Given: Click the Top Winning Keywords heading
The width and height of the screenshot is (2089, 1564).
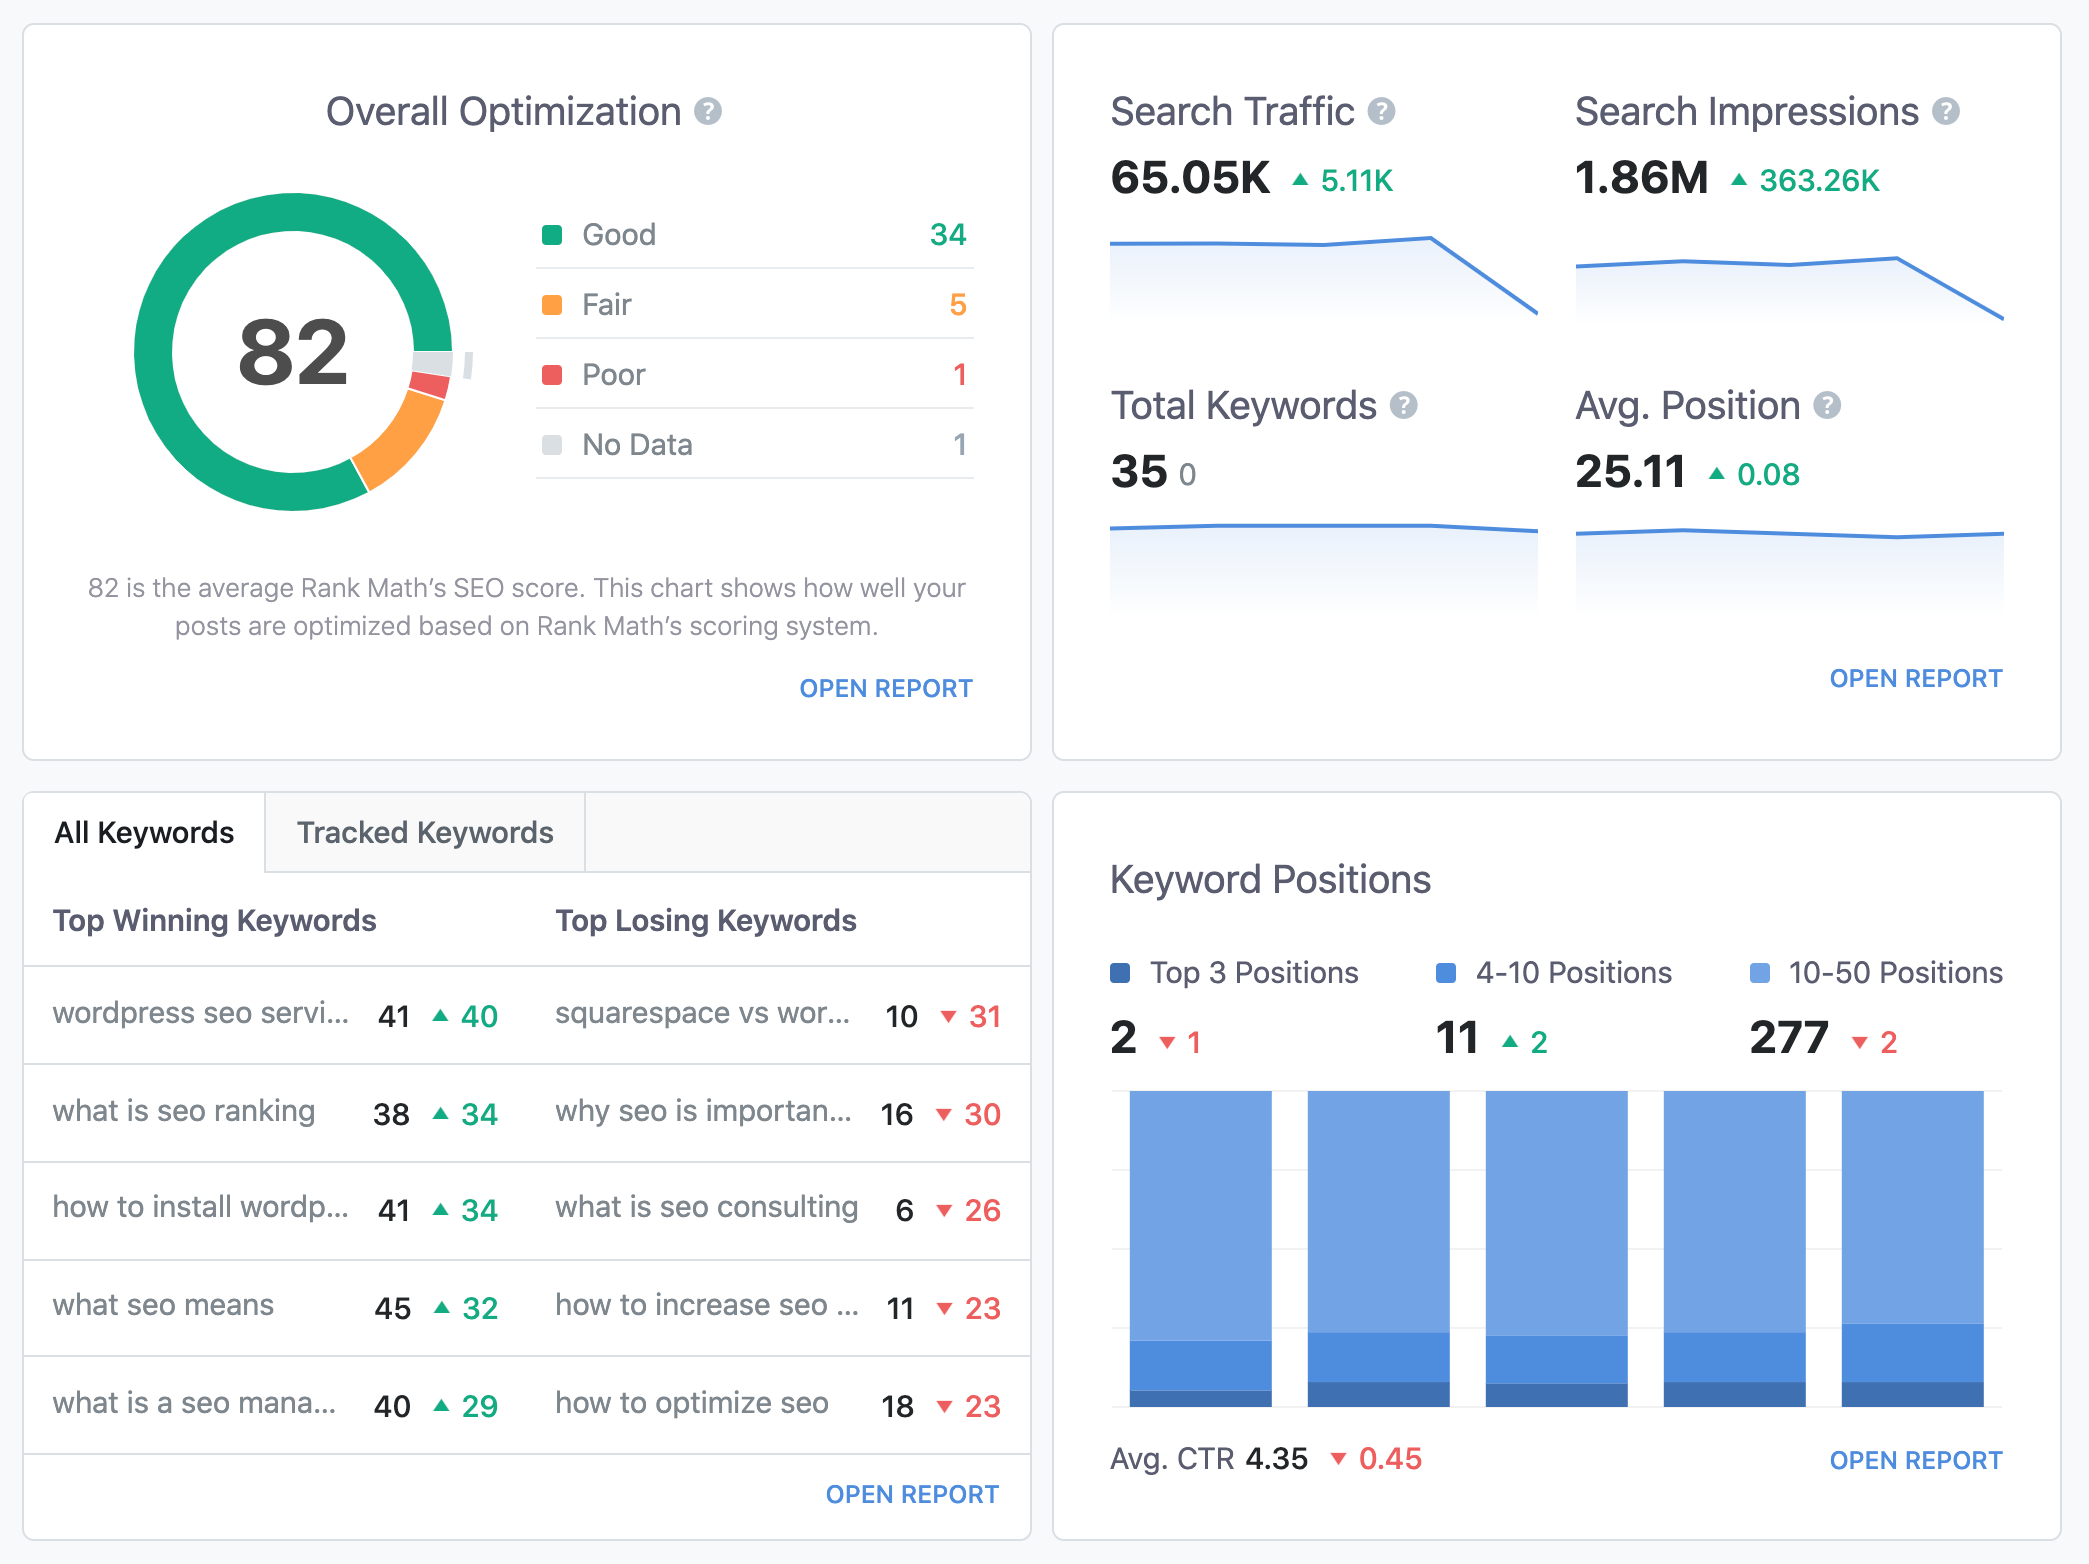Looking at the screenshot, I should coord(215,921).
